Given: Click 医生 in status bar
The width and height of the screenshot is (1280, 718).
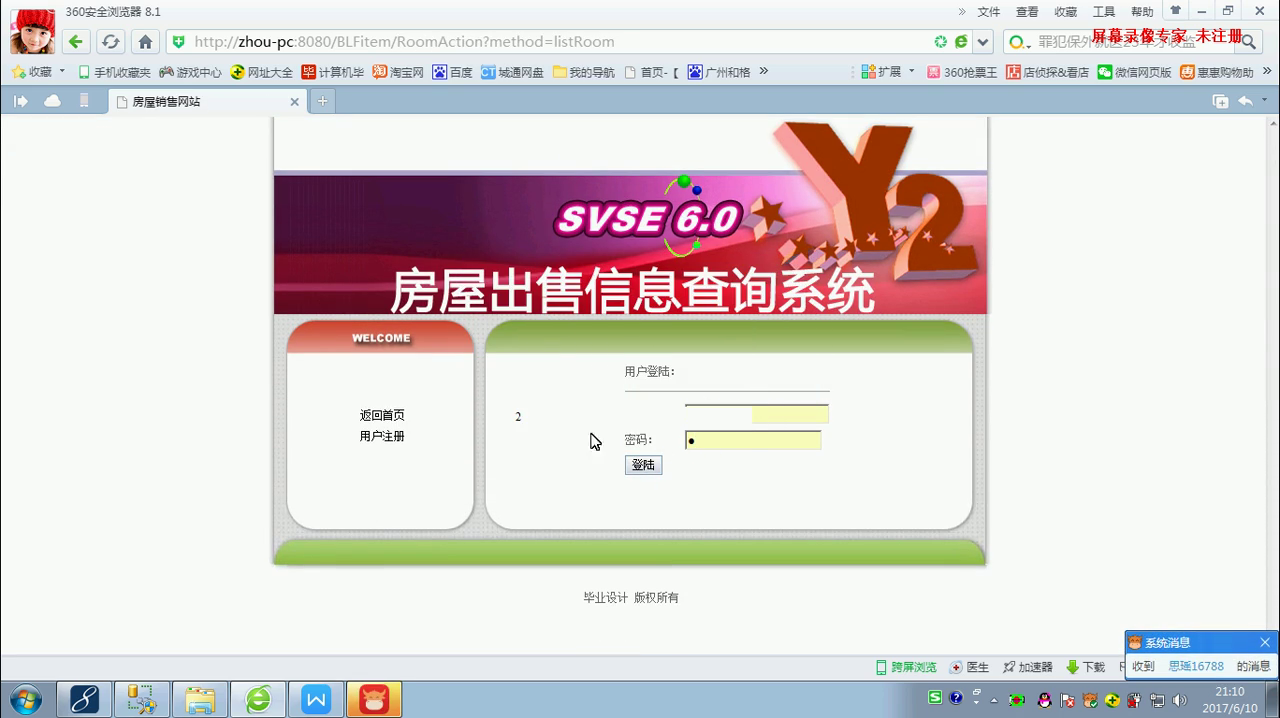Looking at the screenshot, I should coord(970,667).
